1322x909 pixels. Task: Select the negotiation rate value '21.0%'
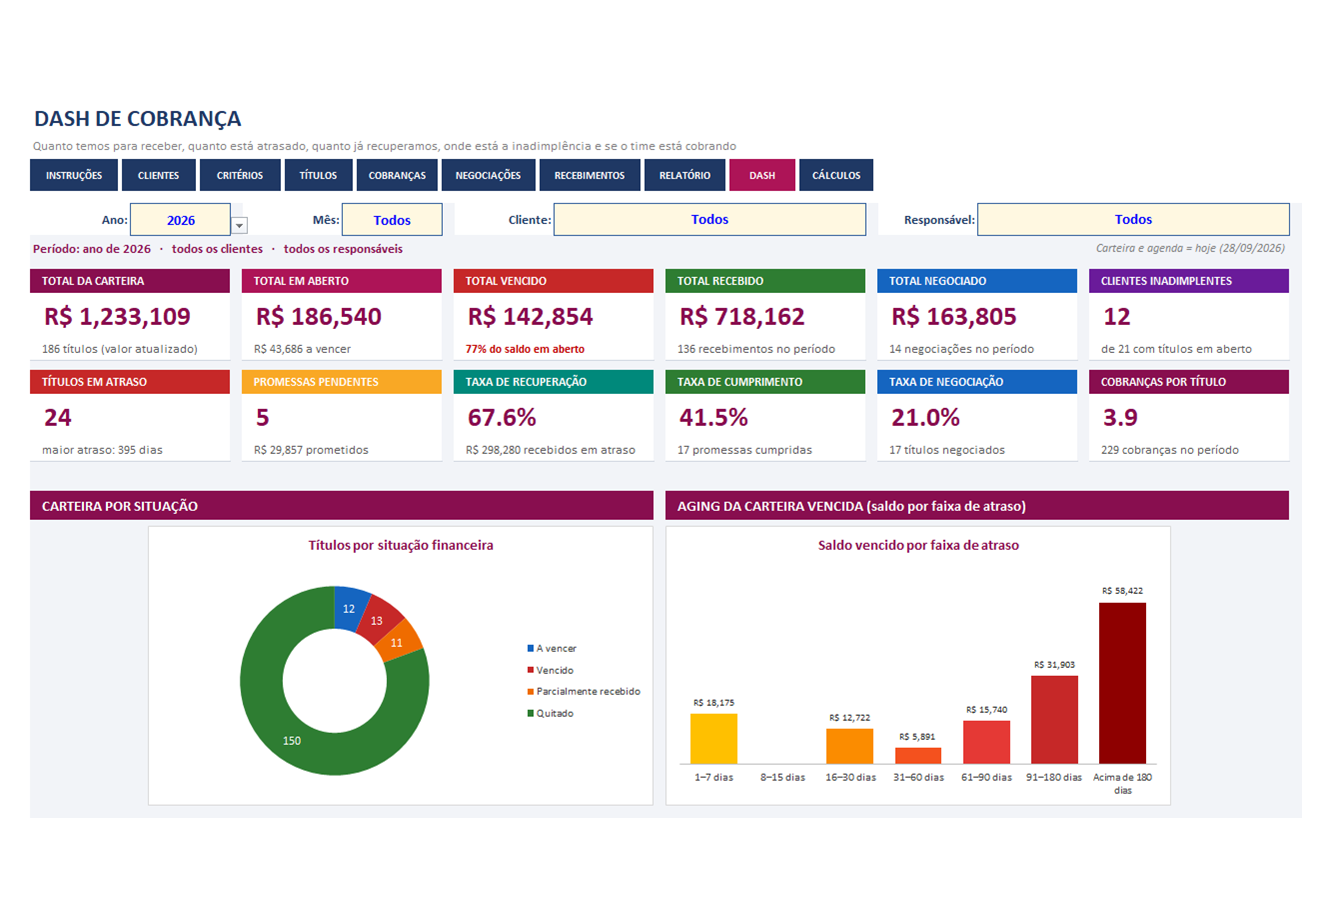926,418
